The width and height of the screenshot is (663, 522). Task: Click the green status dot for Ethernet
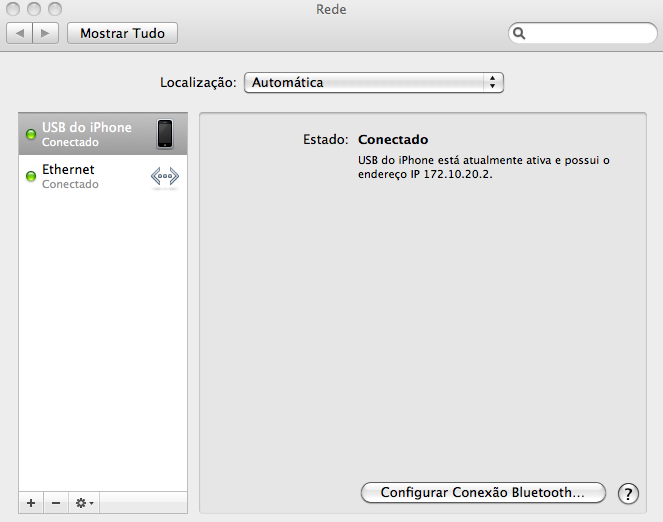[x=31, y=176]
